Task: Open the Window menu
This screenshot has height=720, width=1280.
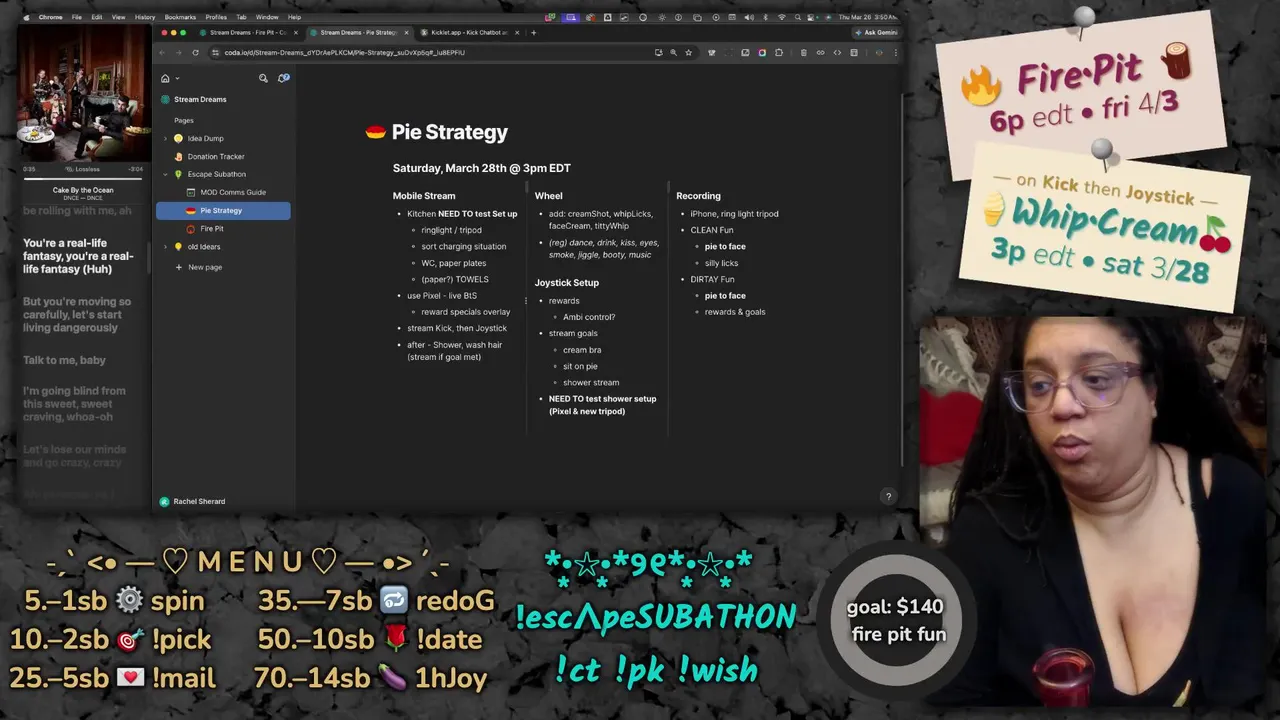Action: pyautogui.click(x=267, y=17)
